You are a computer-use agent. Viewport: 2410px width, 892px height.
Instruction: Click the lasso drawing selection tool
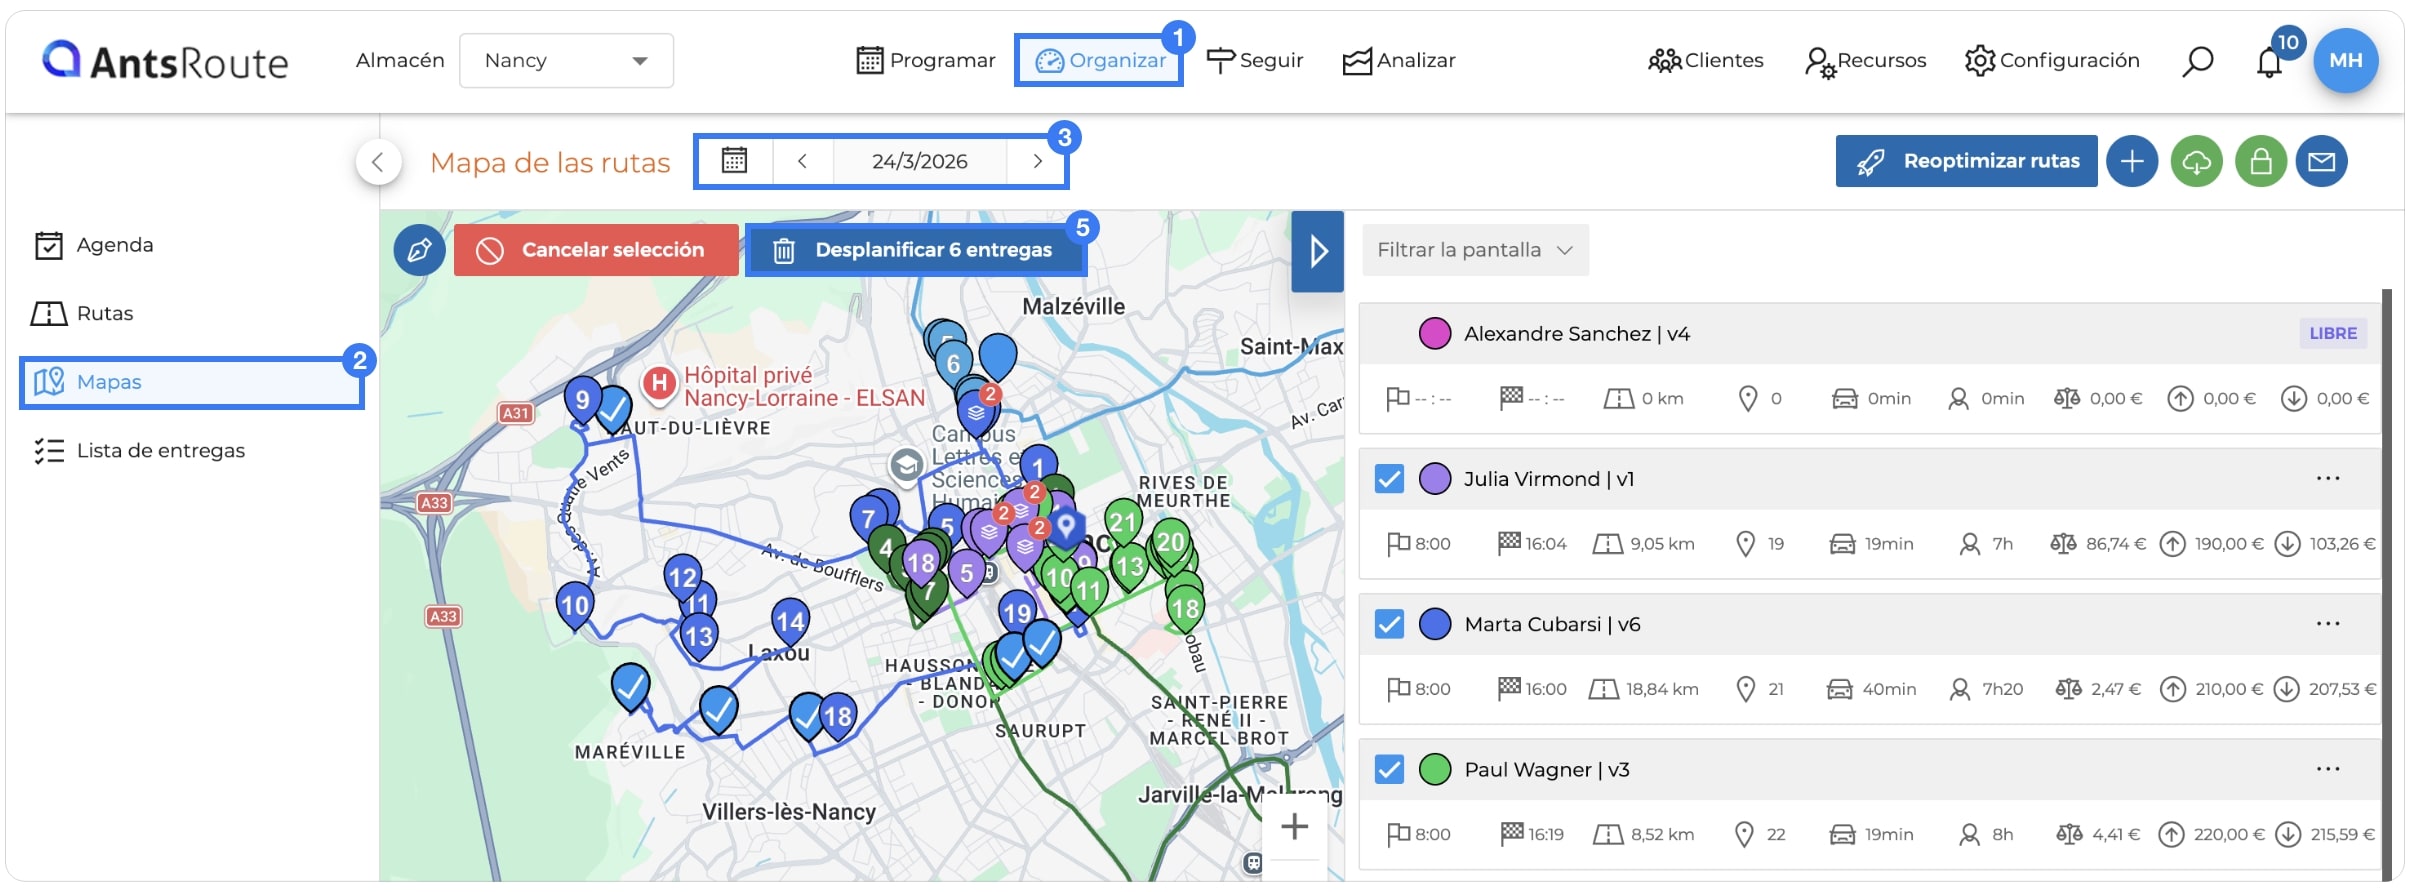419,250
